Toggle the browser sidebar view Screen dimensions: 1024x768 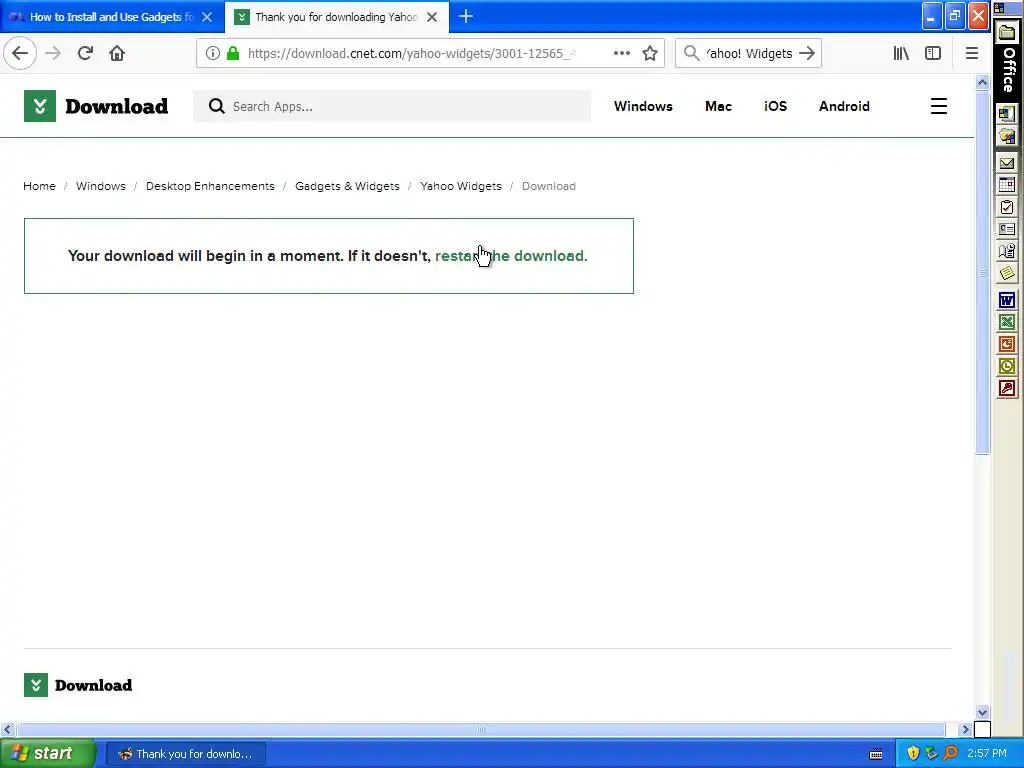(x=933, y=53)
